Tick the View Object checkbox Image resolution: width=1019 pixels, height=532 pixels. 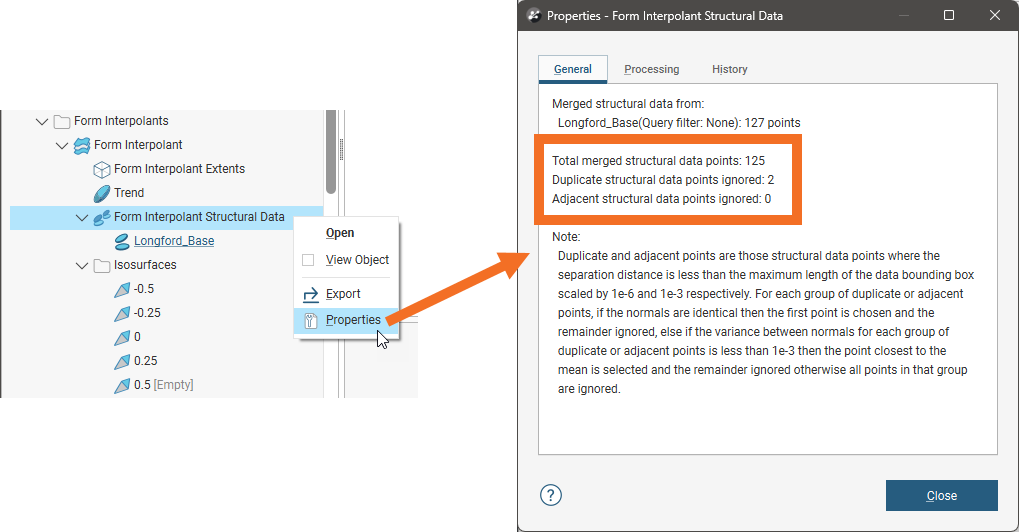pos(308,260)
